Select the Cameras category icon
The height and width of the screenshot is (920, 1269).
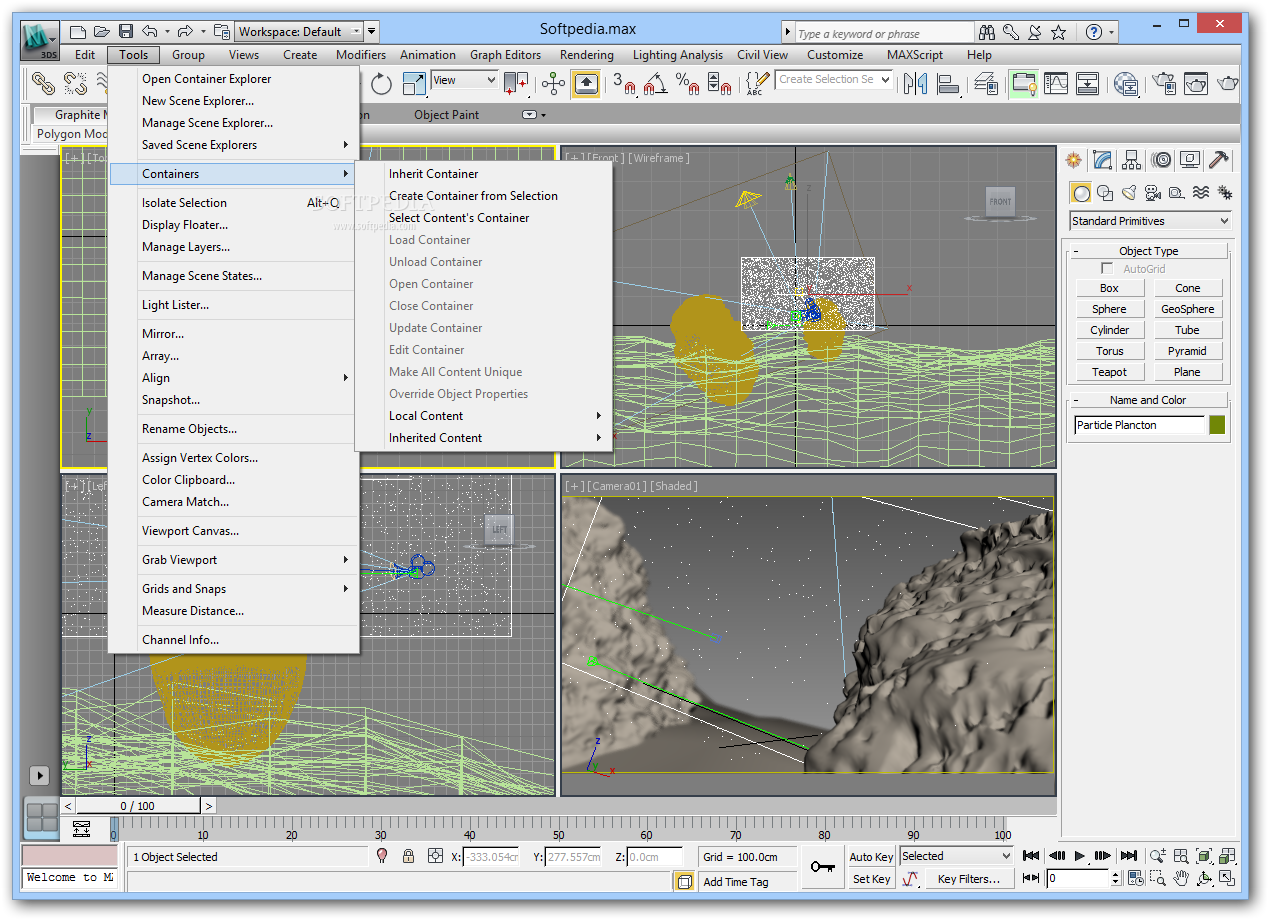(x=1153, y=193)
